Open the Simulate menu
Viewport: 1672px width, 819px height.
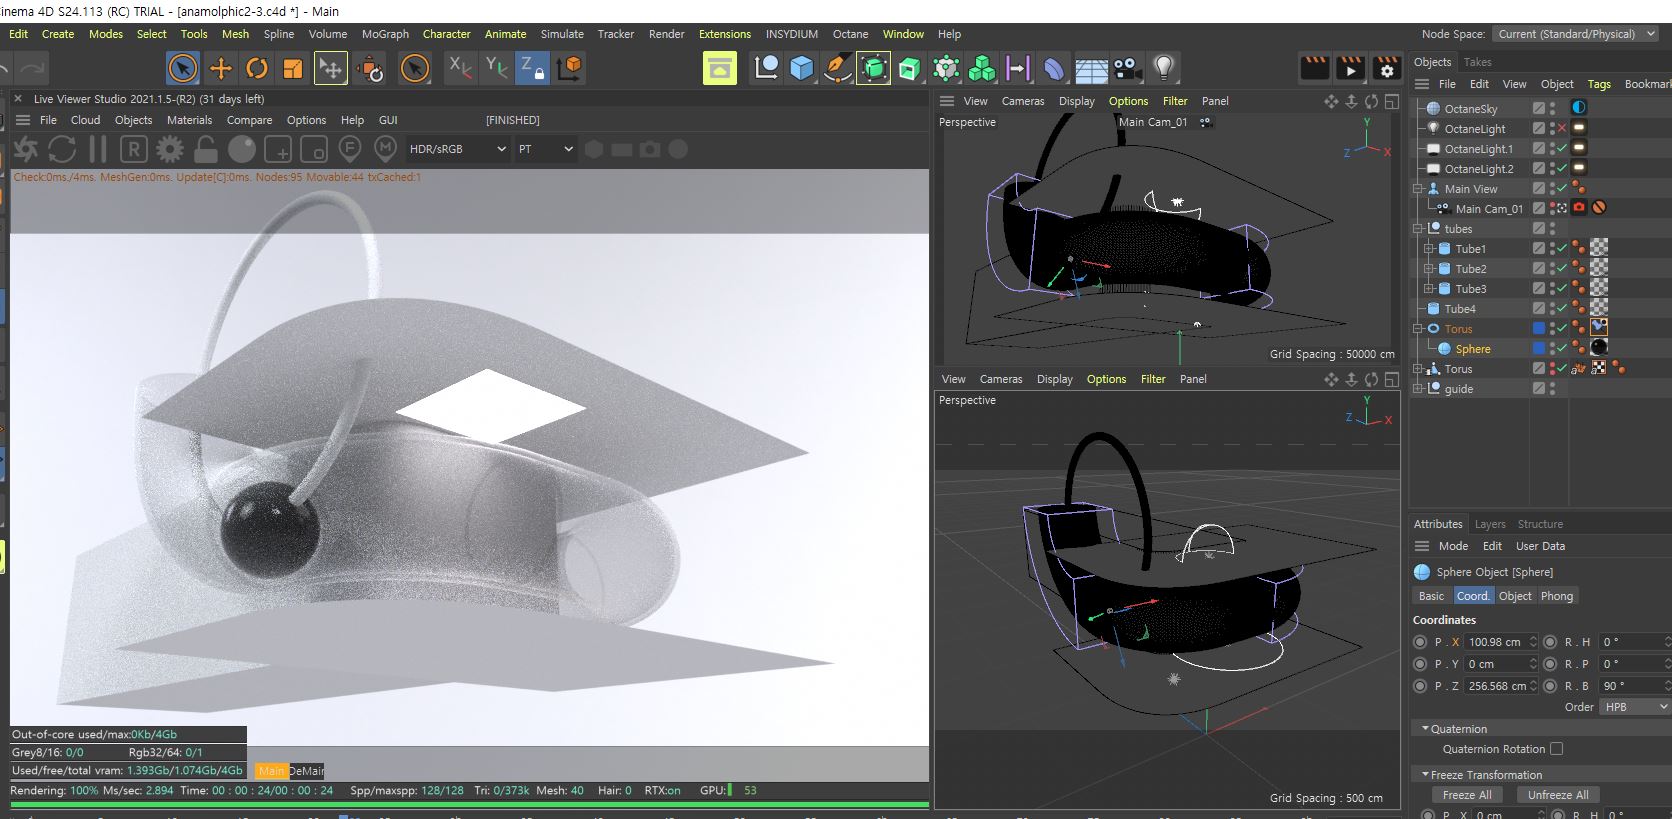click(562, 34)
